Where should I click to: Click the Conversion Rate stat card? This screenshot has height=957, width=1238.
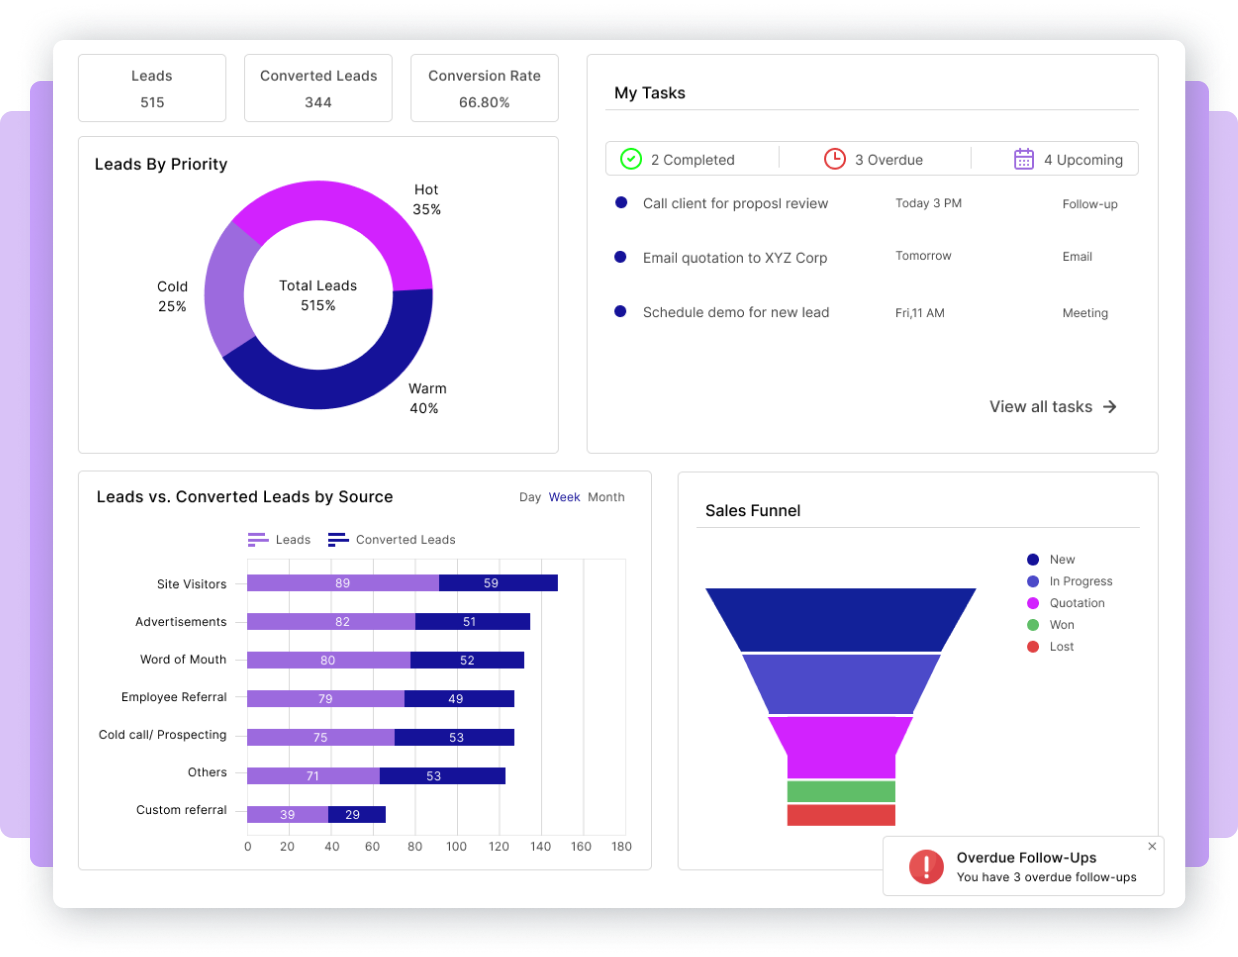484,88
